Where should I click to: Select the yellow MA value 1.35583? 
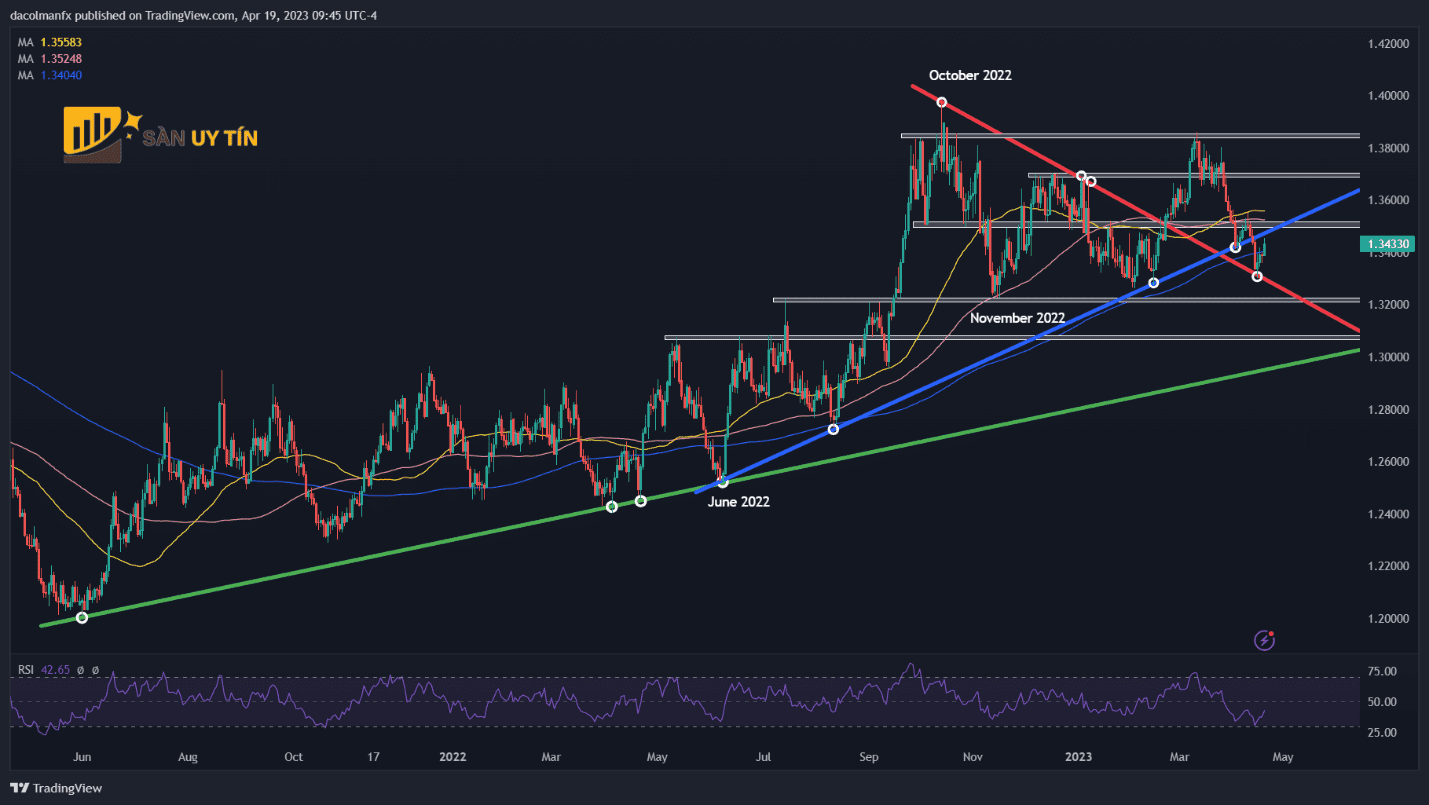point(61,43)
